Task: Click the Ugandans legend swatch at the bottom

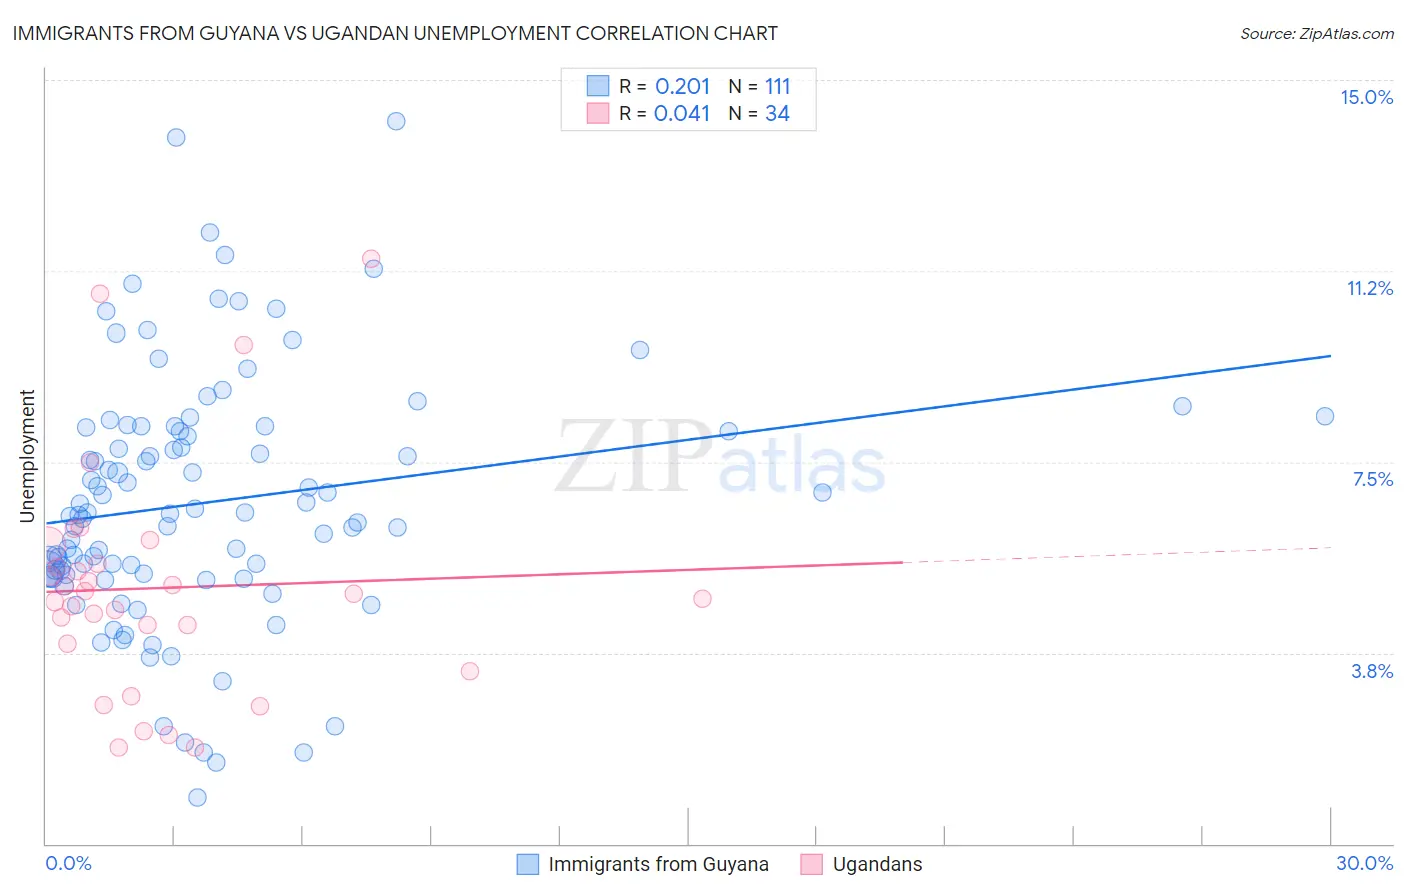Action: coord(812,864)
